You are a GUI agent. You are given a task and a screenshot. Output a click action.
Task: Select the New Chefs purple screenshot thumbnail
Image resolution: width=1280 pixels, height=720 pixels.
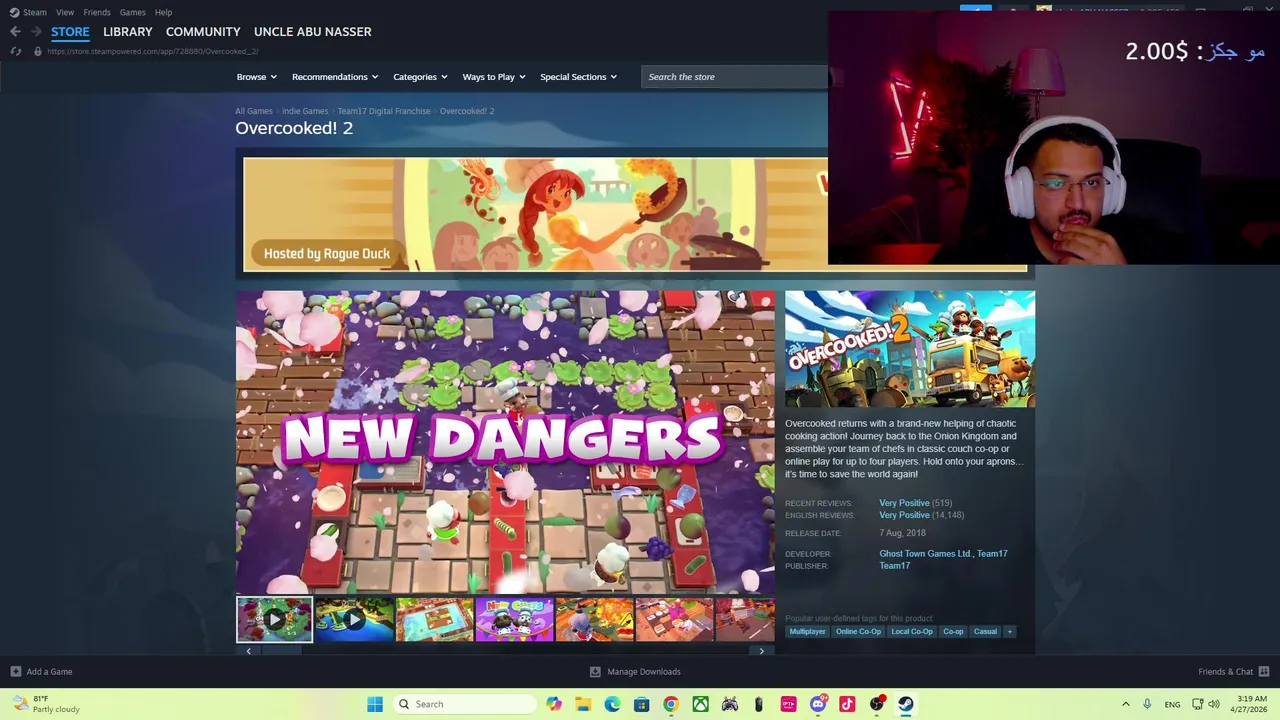pos(514,620)
